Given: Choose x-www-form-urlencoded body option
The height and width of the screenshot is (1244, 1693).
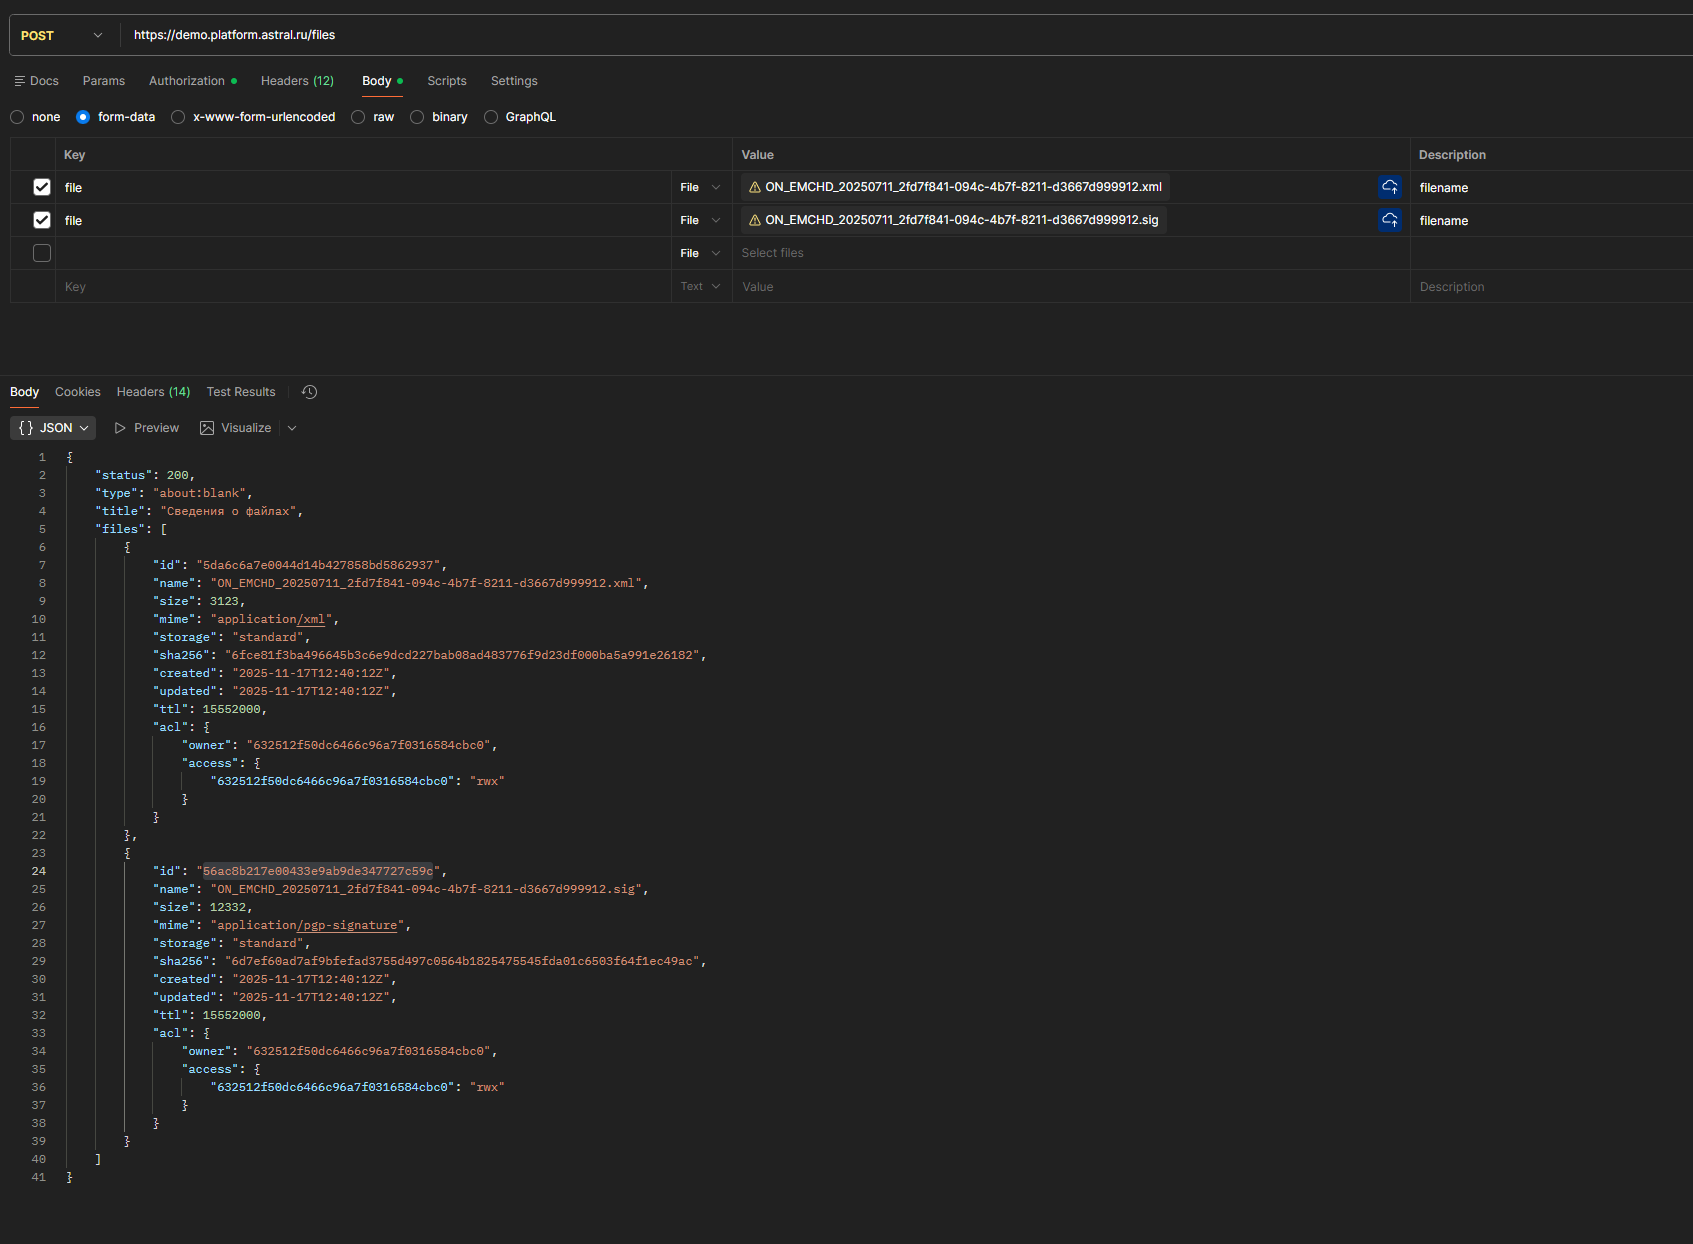Looking at the screenshot, I should [x=178, y=117].
